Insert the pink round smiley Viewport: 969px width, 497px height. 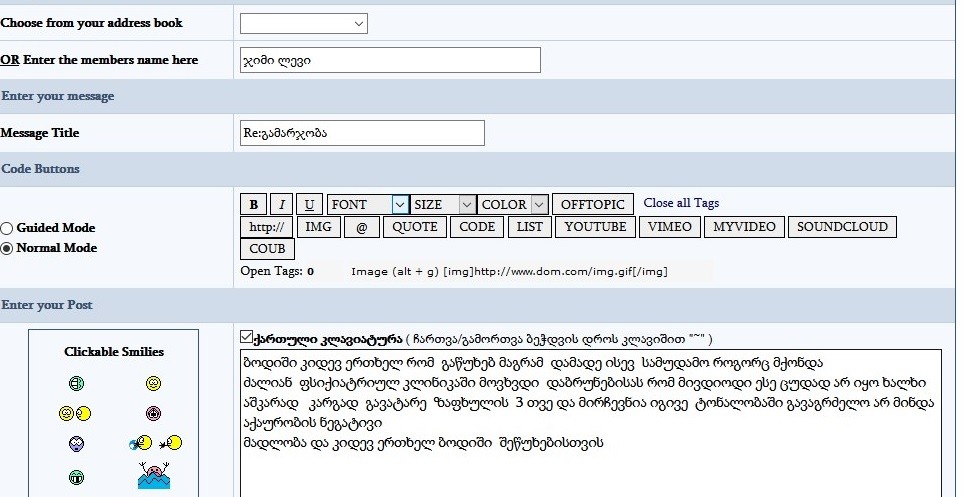(153, 413)
